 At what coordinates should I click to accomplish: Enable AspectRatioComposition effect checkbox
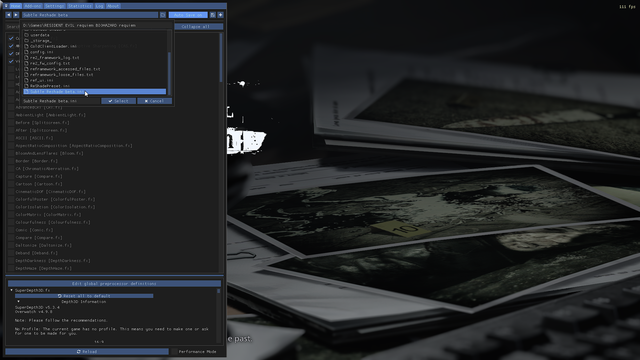(11, 146)
